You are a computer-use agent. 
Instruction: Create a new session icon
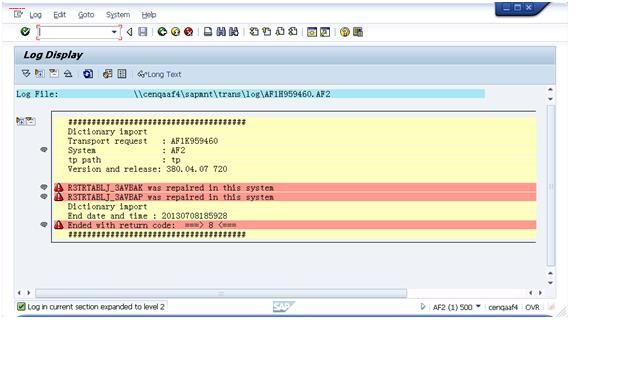312,32
